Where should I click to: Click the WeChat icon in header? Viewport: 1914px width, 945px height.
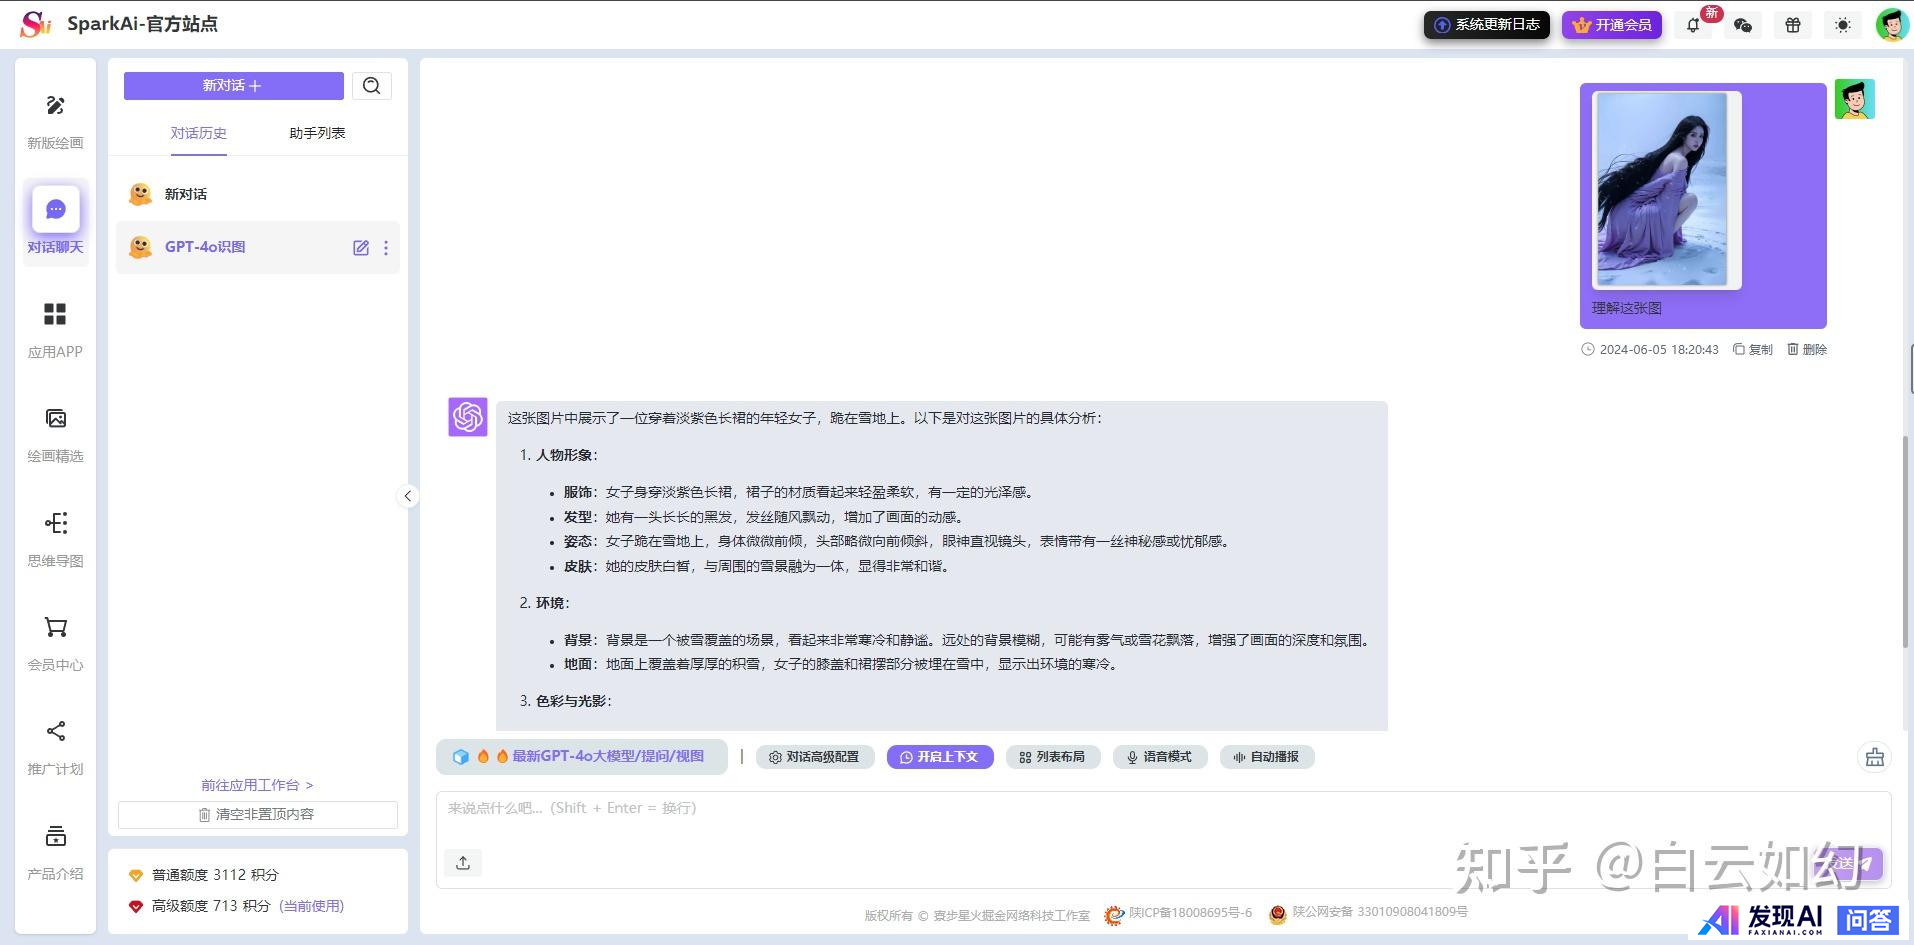[1743, 25]
